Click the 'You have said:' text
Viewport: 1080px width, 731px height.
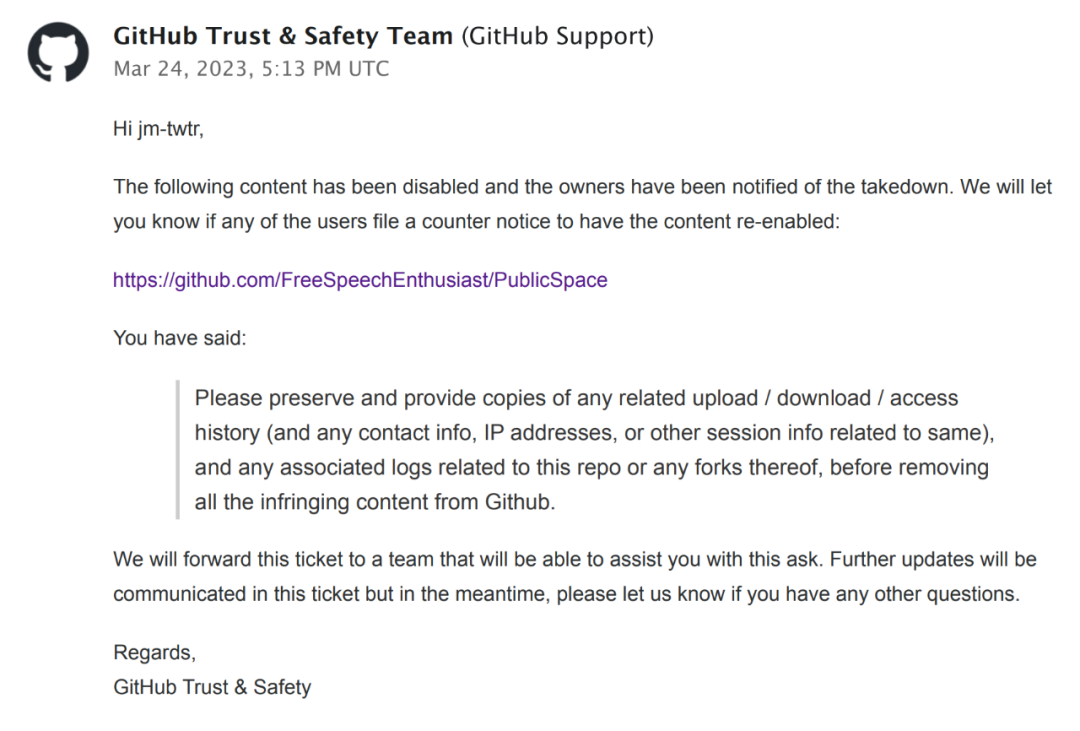point(179,338)
